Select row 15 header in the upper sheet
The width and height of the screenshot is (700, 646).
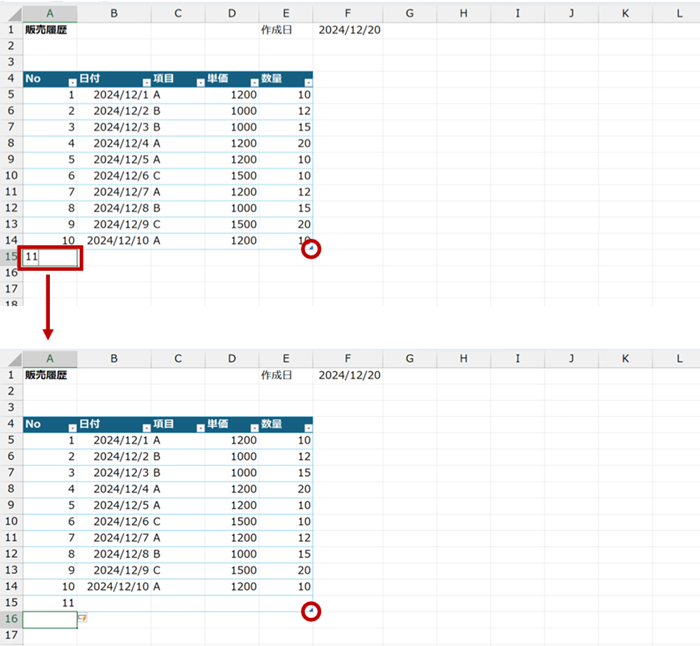click(x=11, y=257)
